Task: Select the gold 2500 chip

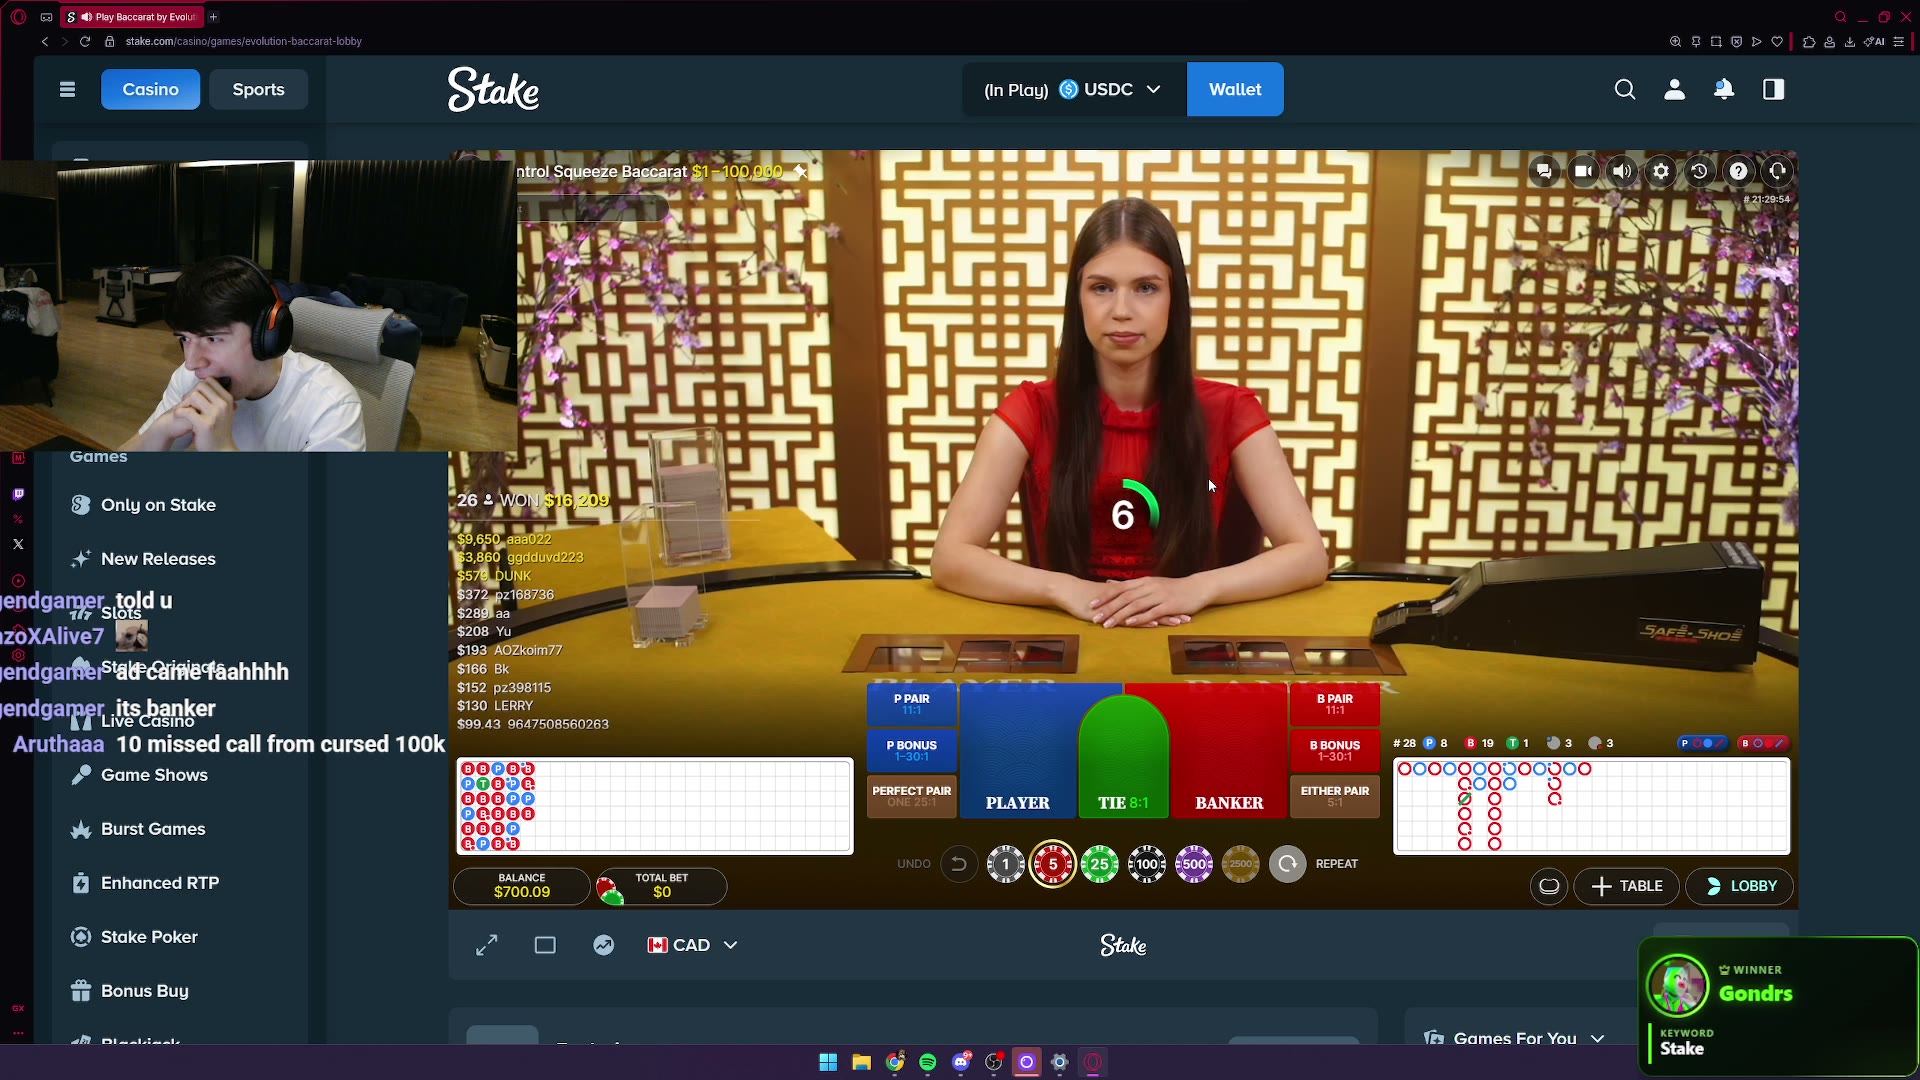Action: (1241, 864)
